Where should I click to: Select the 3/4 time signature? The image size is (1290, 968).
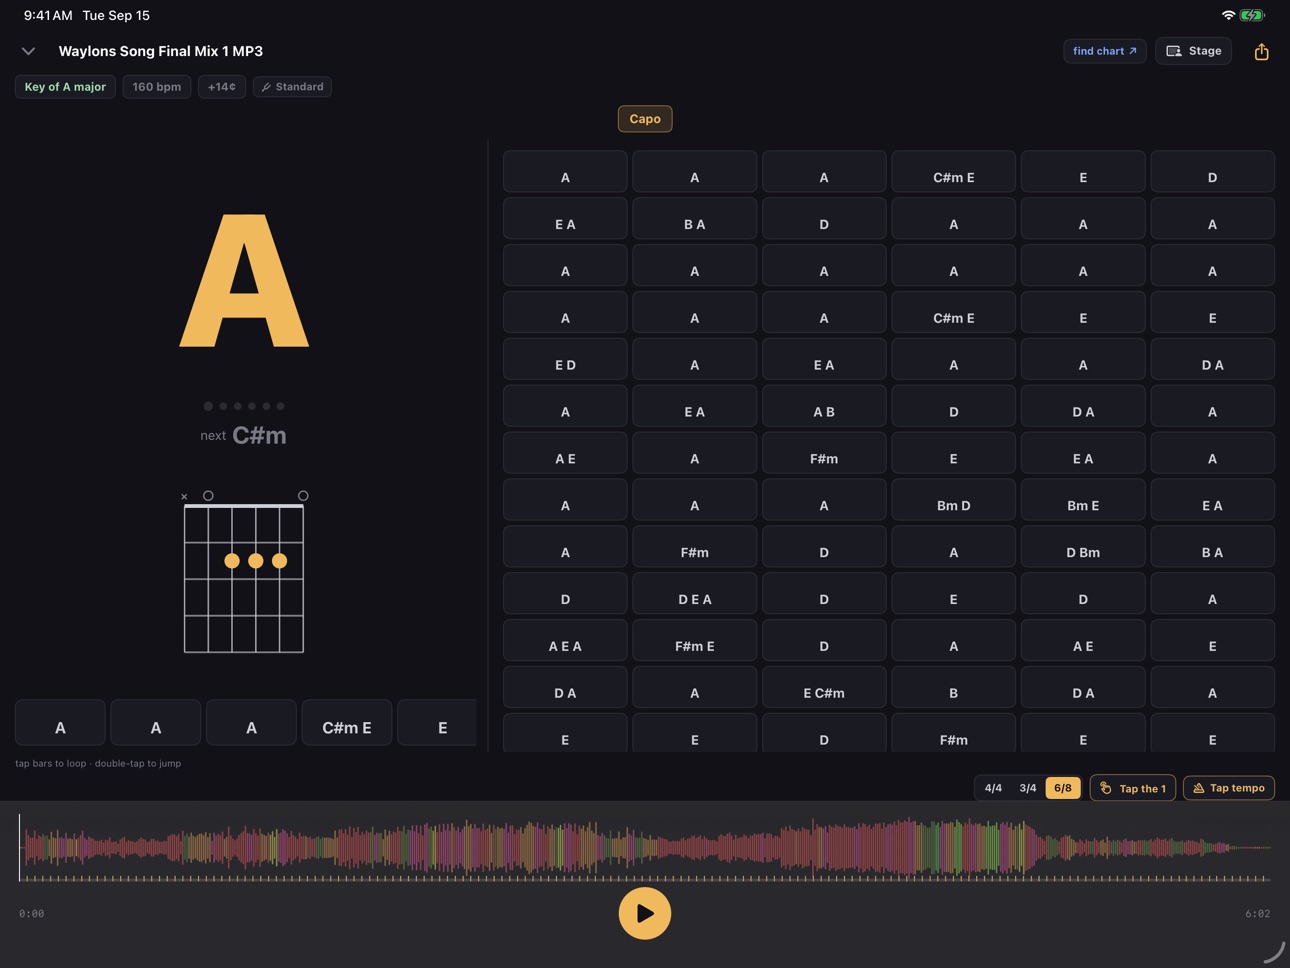[1028, 788]
